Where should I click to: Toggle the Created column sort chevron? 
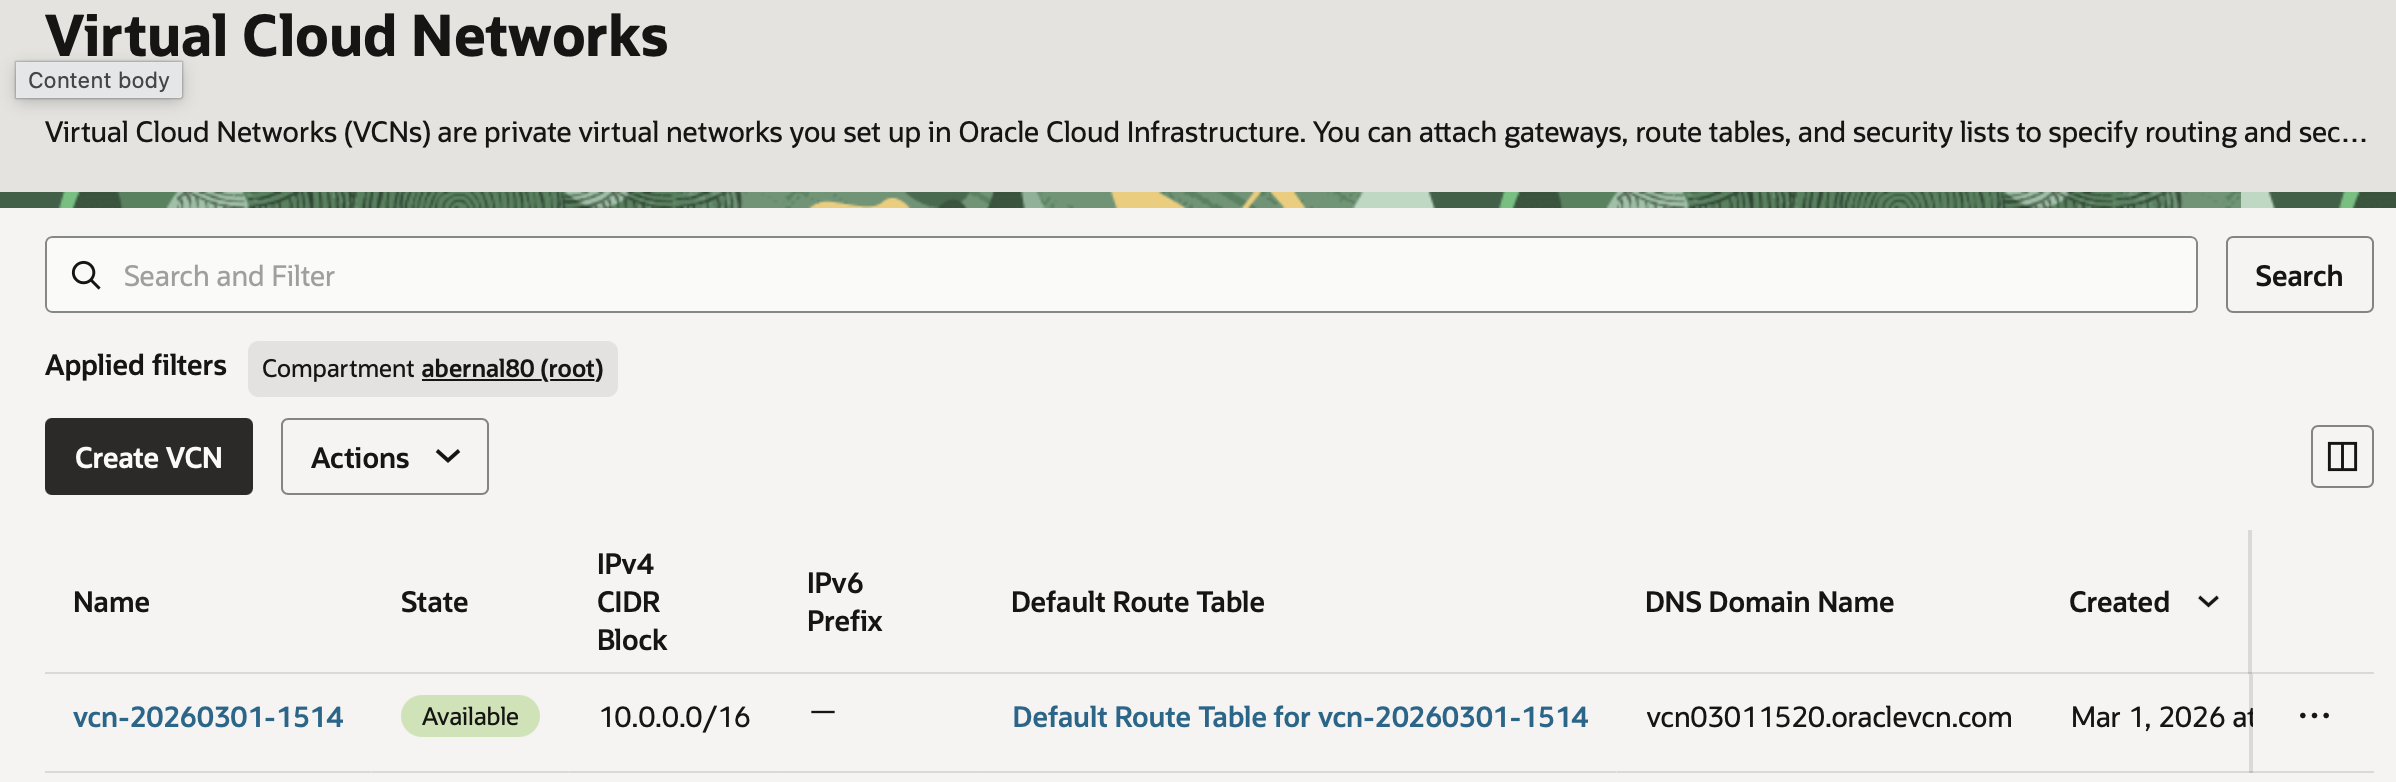2209,602
